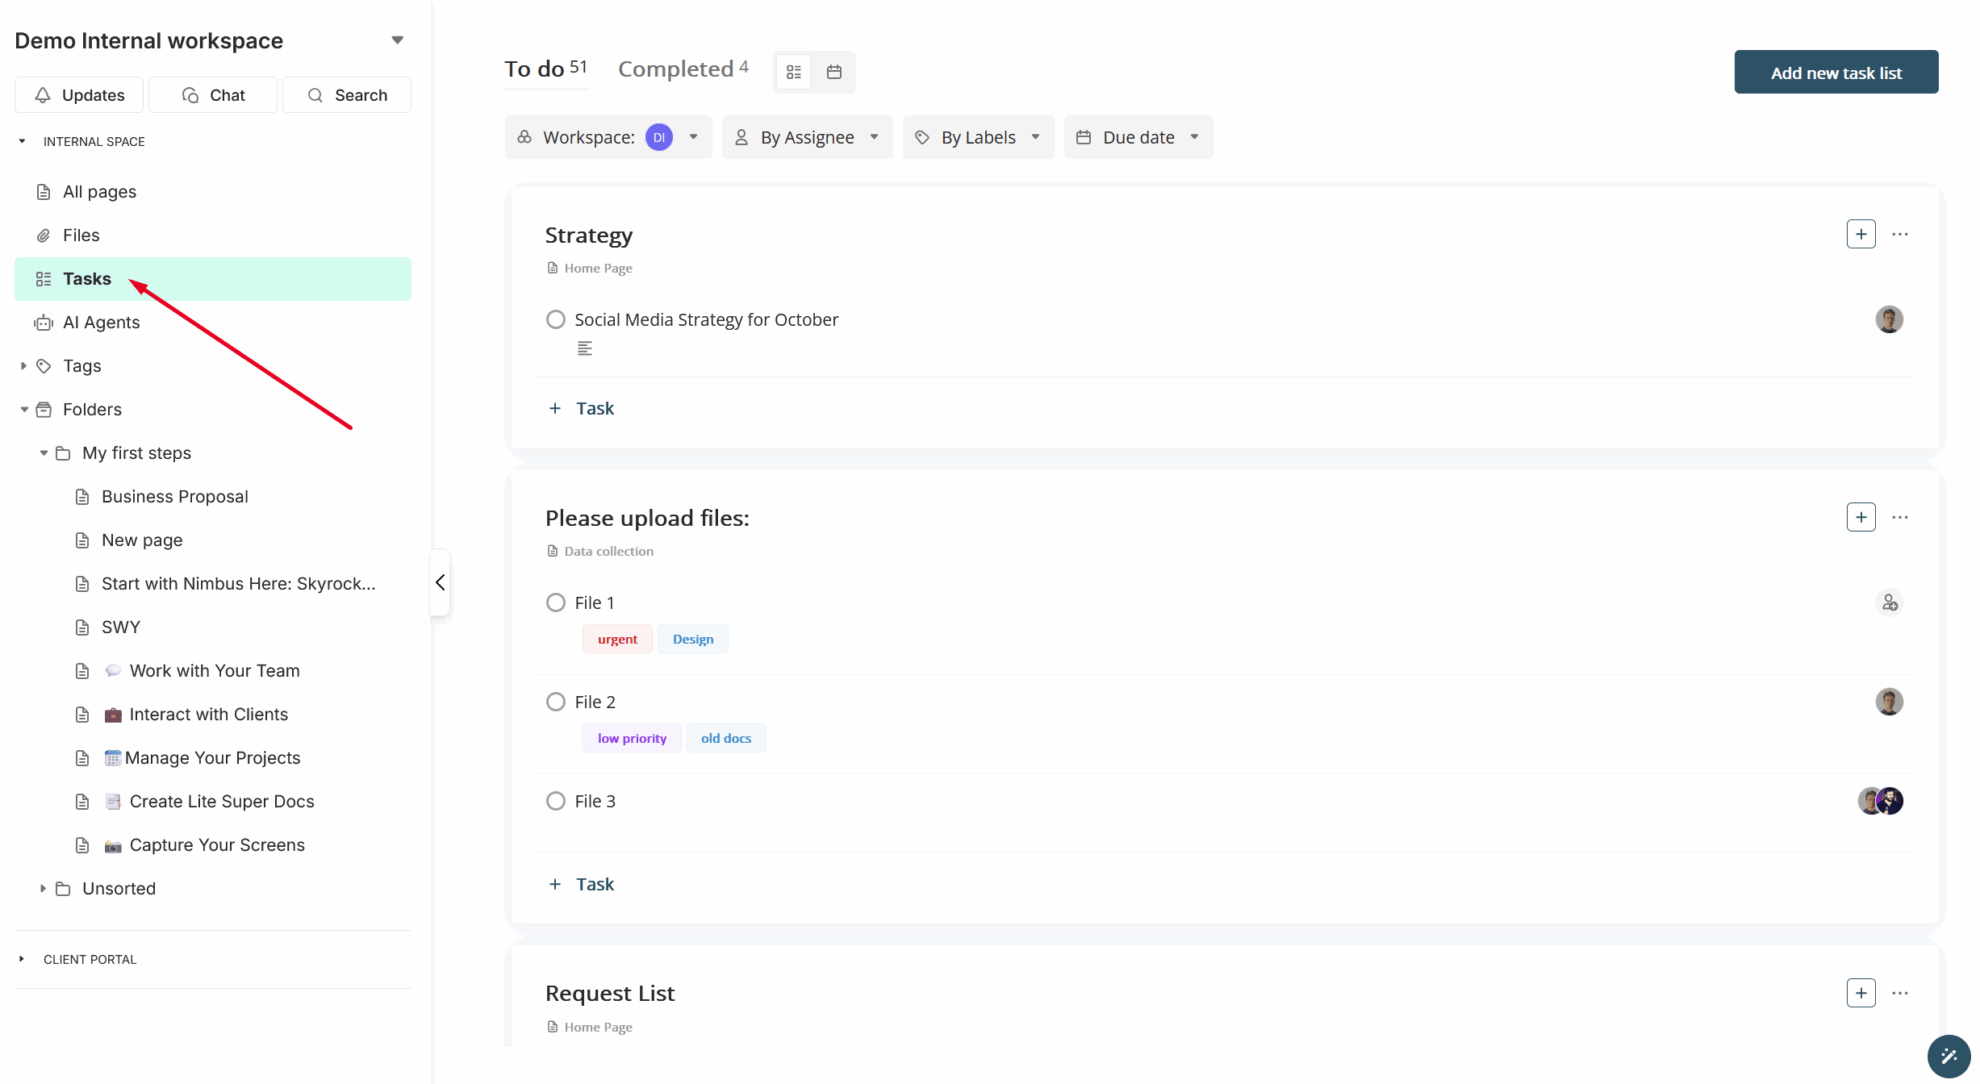Switch to the Completed tab
The width and height of the screenshot is (1980, 1084).
pyautogui.click(x=675, y=68)
